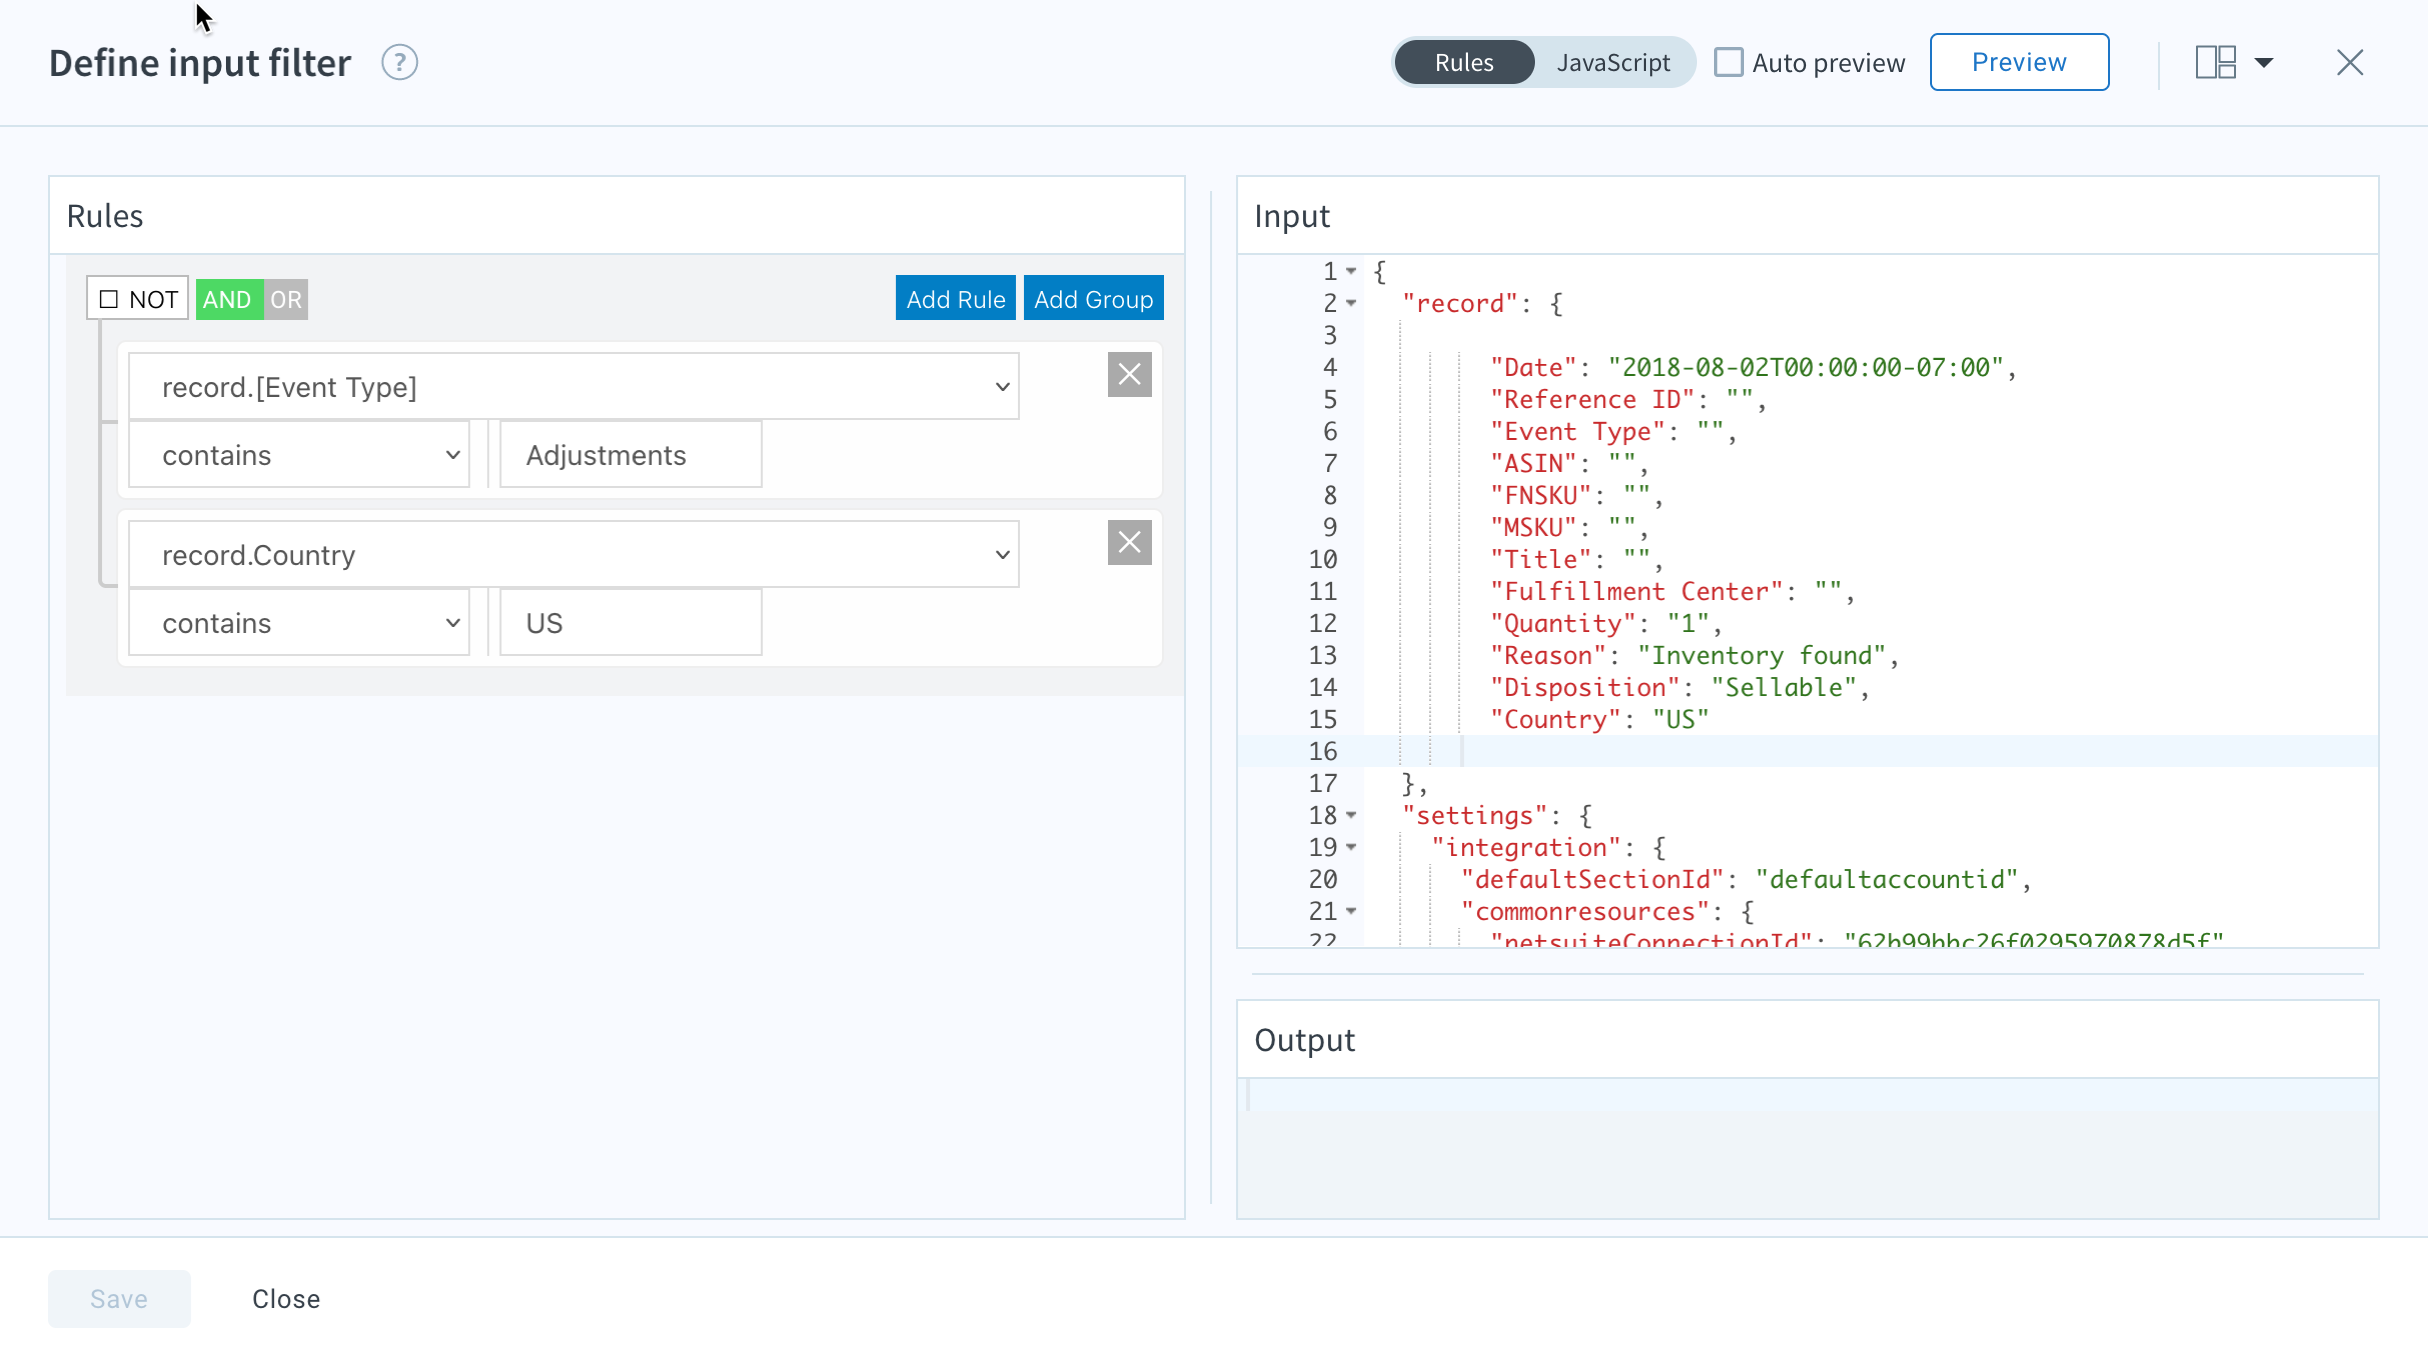Close the filter dialog with the X icon
This screenshot has width=2428, height=1360.
point(2350,63)
